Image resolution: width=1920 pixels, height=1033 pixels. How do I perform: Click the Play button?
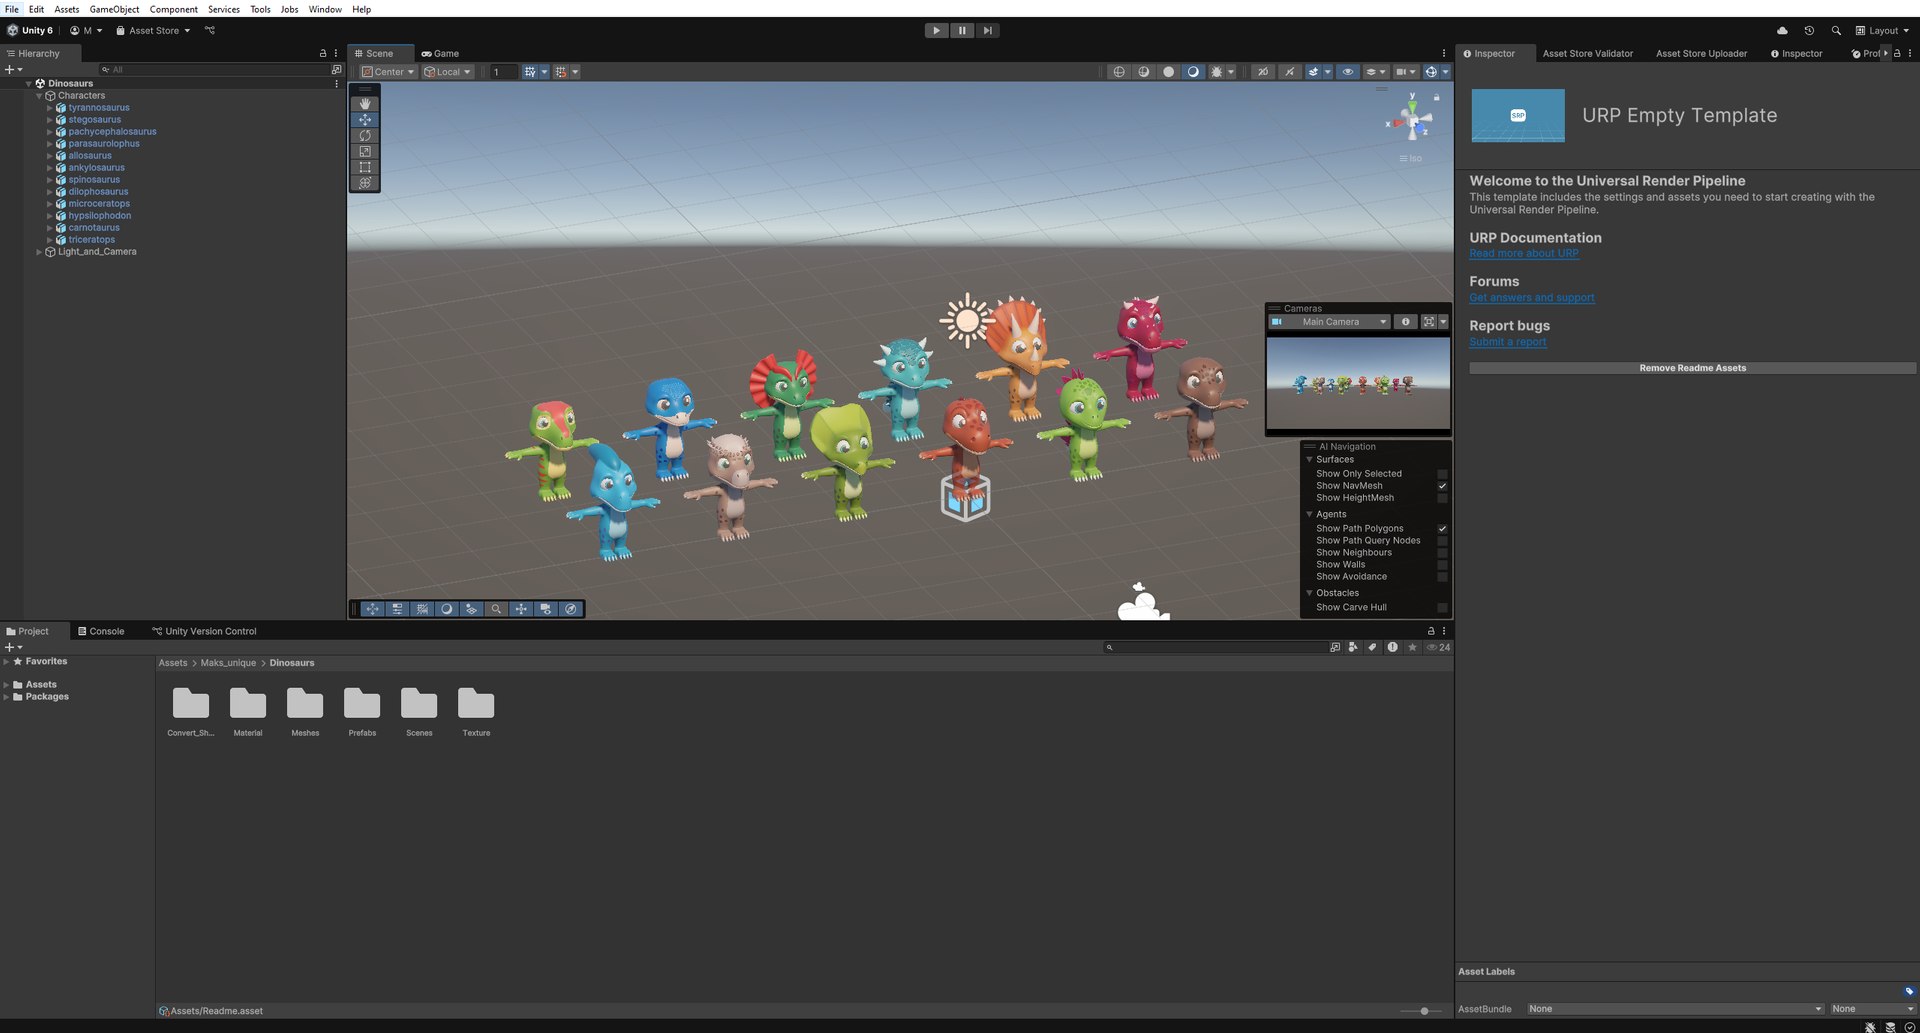pos(936,30)
